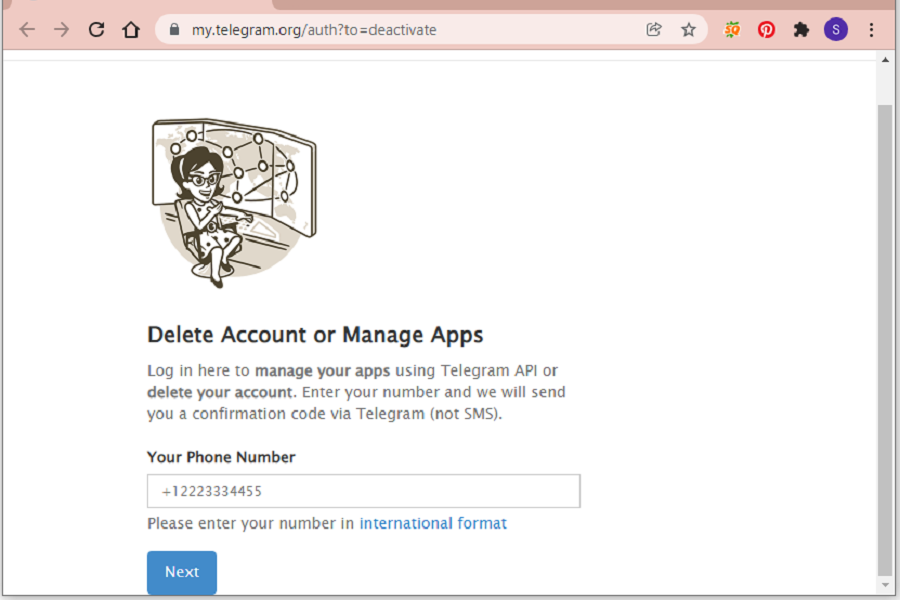Share this page using the share icon
Image resolution: width=900 pixels, height=600 pixels.
tap(654, 30)
